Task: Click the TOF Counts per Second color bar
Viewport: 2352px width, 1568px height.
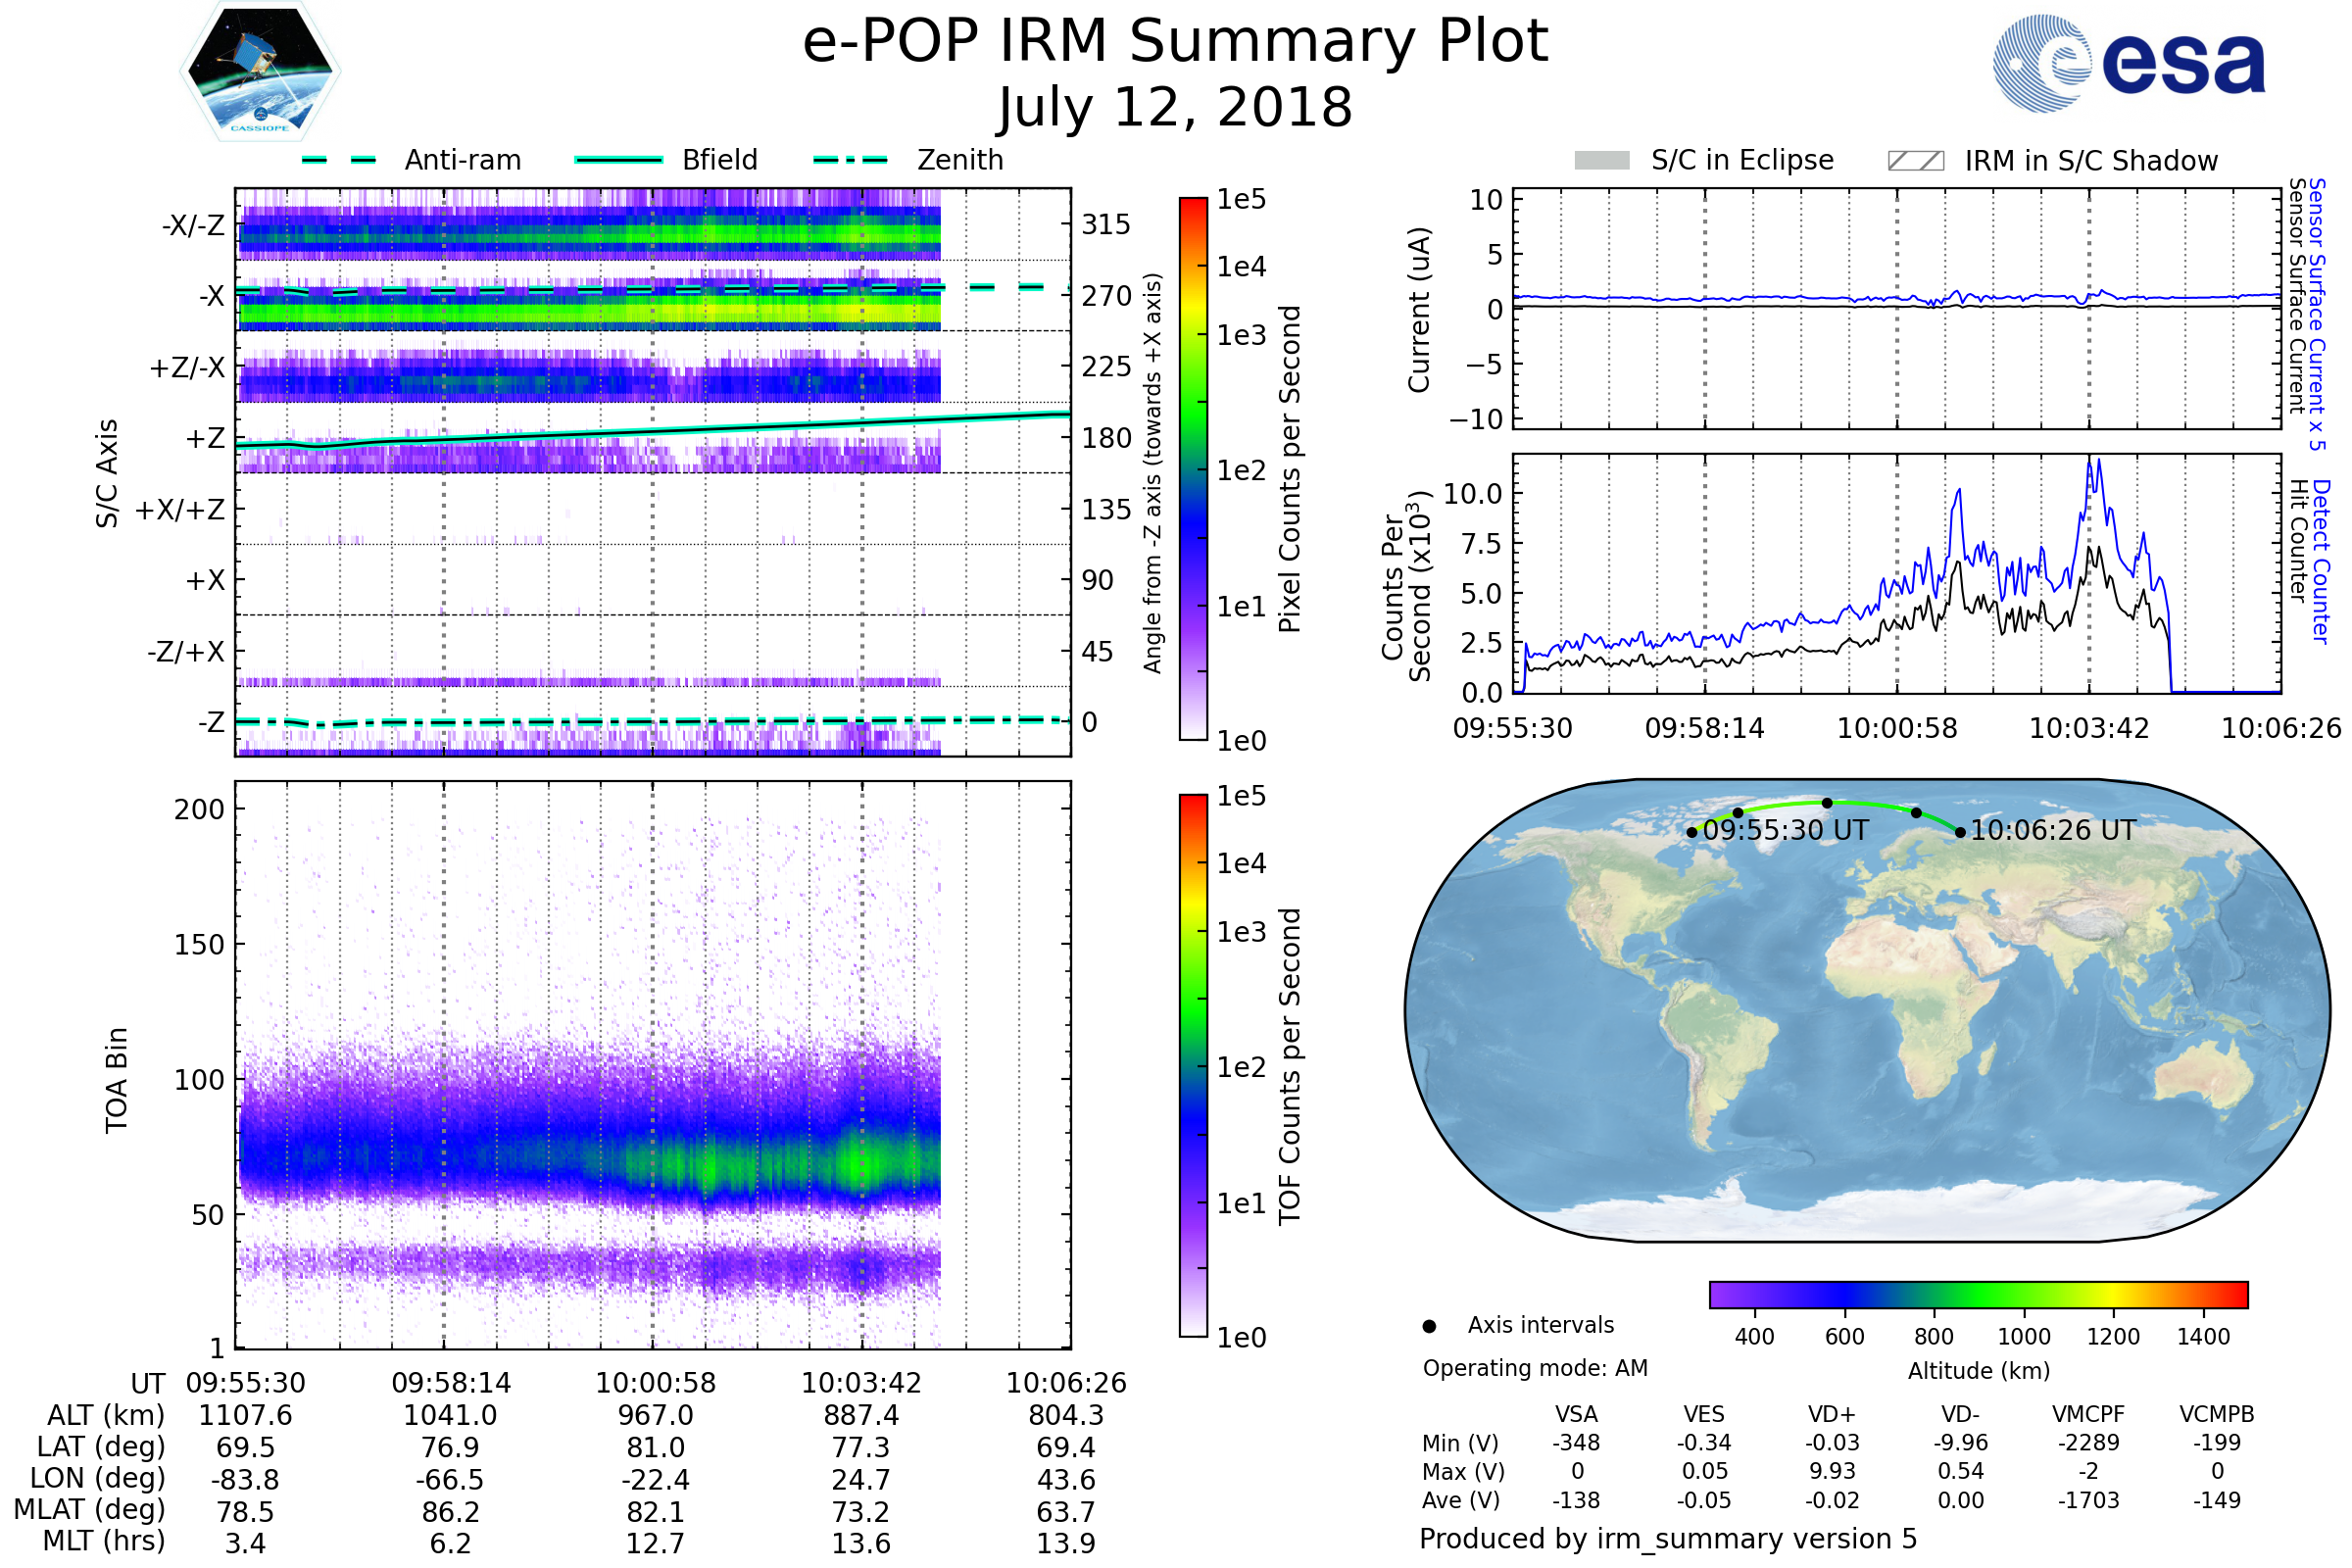Action: (x=1193, y=1065)
